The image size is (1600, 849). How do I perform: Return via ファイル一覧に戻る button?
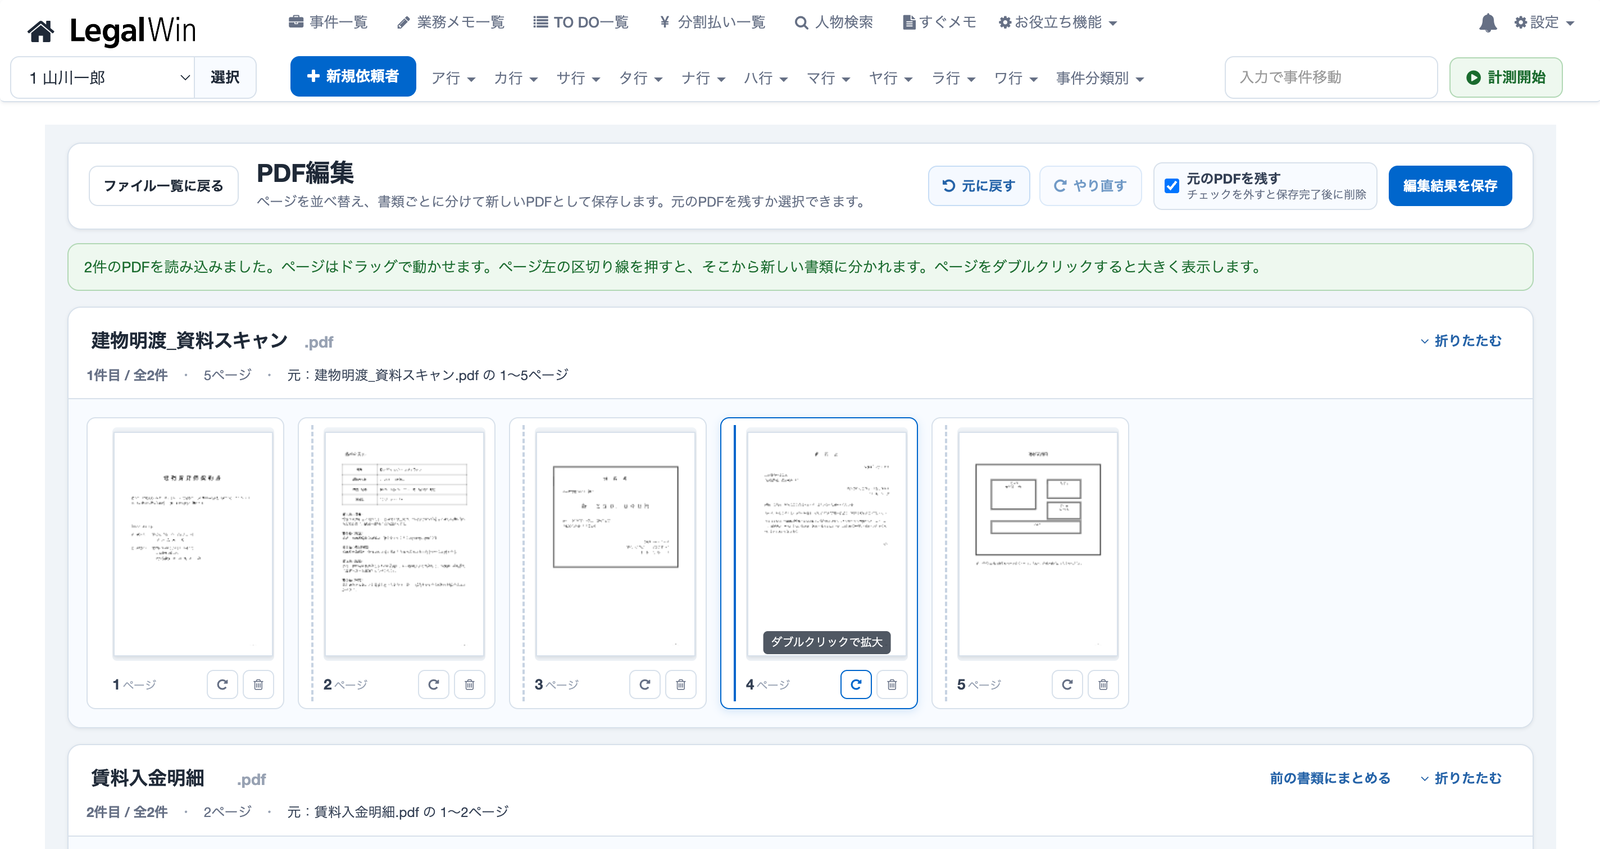tap(164, 186)
